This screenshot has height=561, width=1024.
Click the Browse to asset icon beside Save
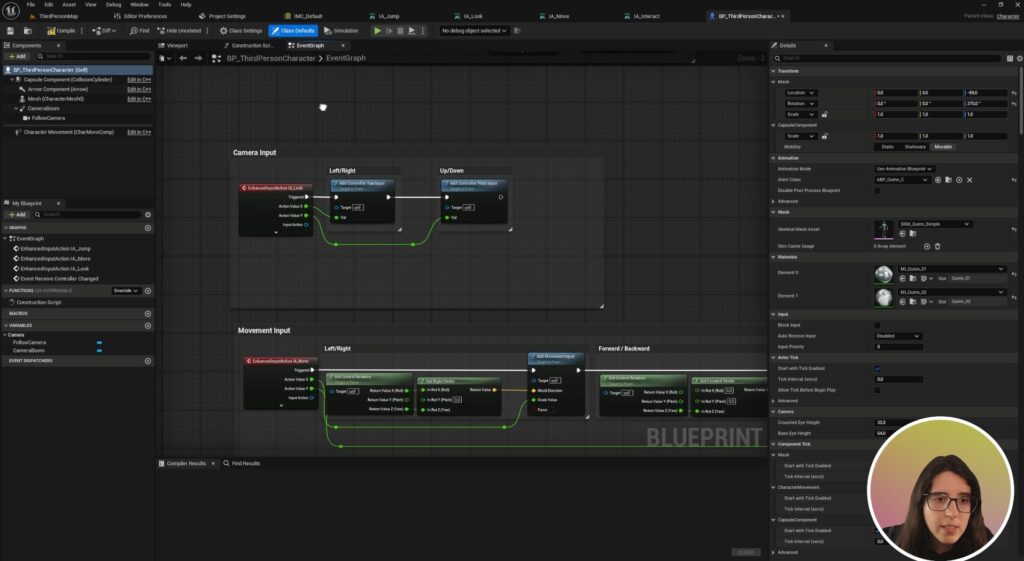27,31
